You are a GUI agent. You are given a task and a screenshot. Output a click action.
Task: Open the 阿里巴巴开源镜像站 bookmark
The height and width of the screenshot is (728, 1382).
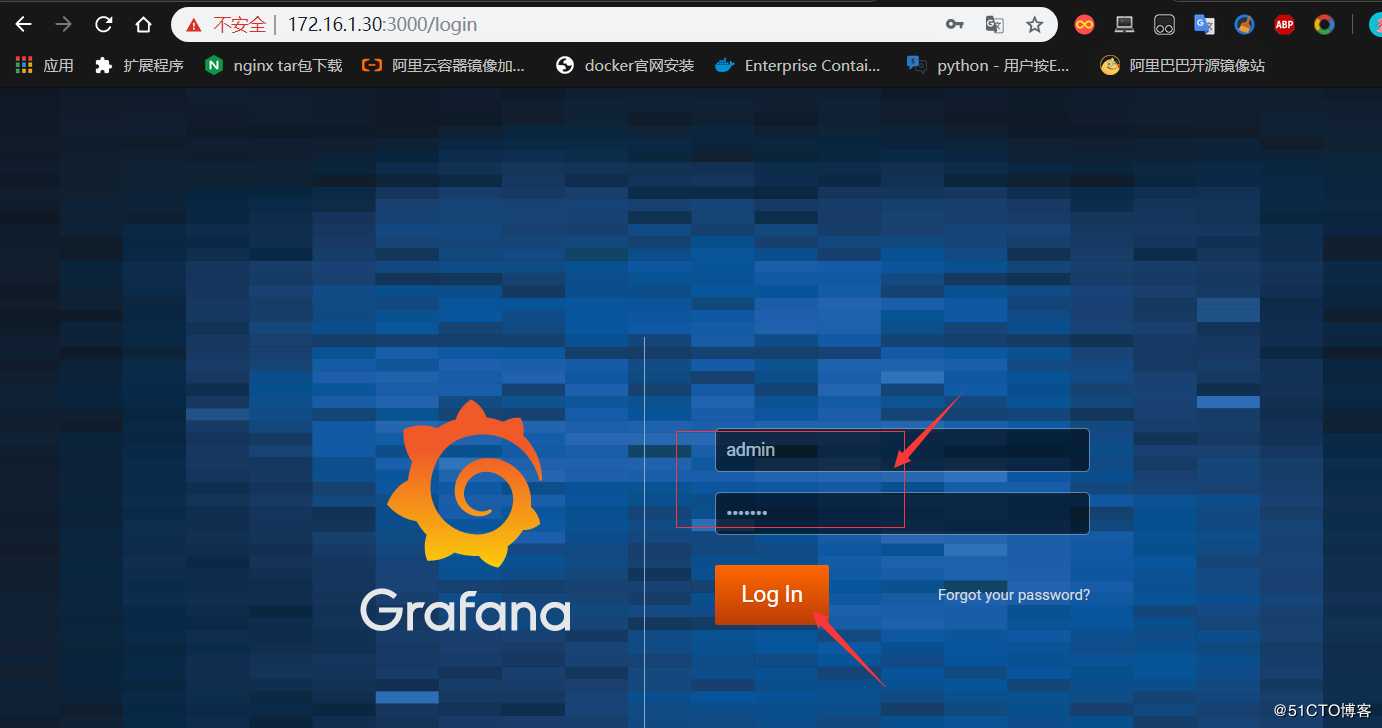1182,65
